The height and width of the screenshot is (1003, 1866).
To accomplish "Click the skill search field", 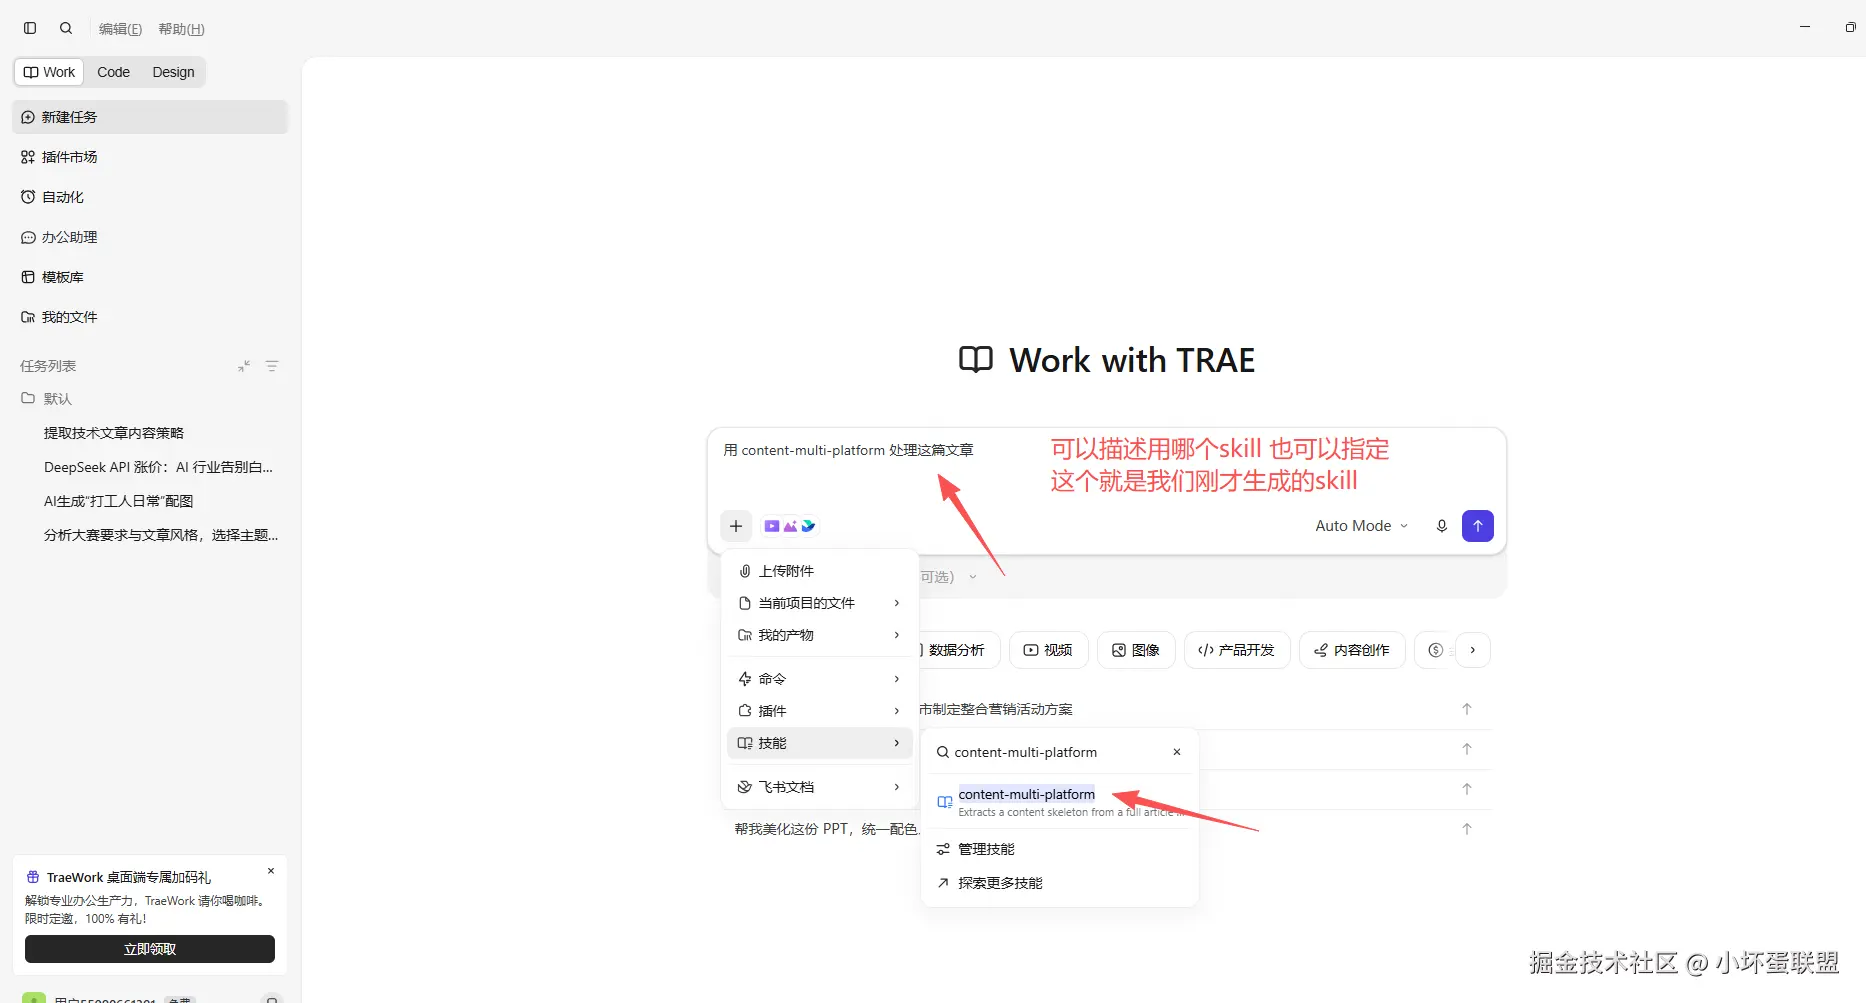I will 1059,752.
